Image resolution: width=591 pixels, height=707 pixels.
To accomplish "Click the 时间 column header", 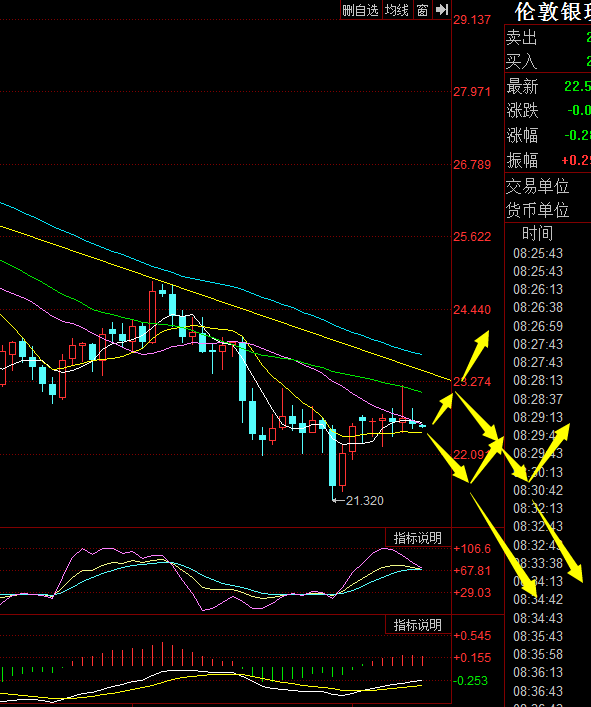I will pyautogui.click(x=537, y=234).
